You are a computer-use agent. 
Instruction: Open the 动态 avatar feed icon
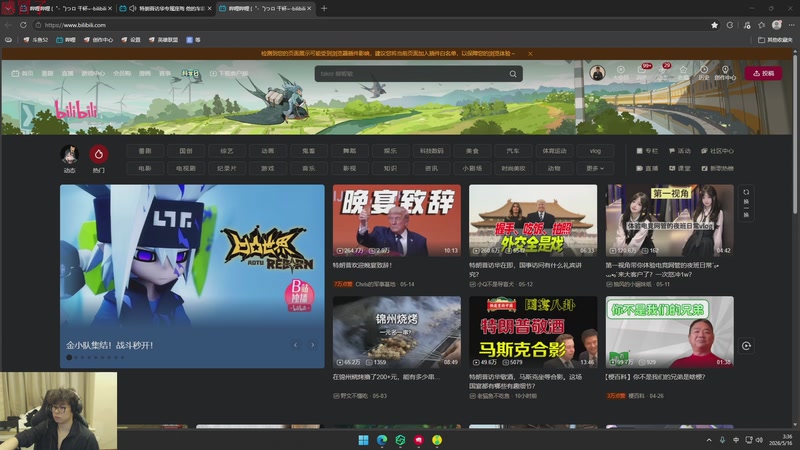[x=69, y=154]
